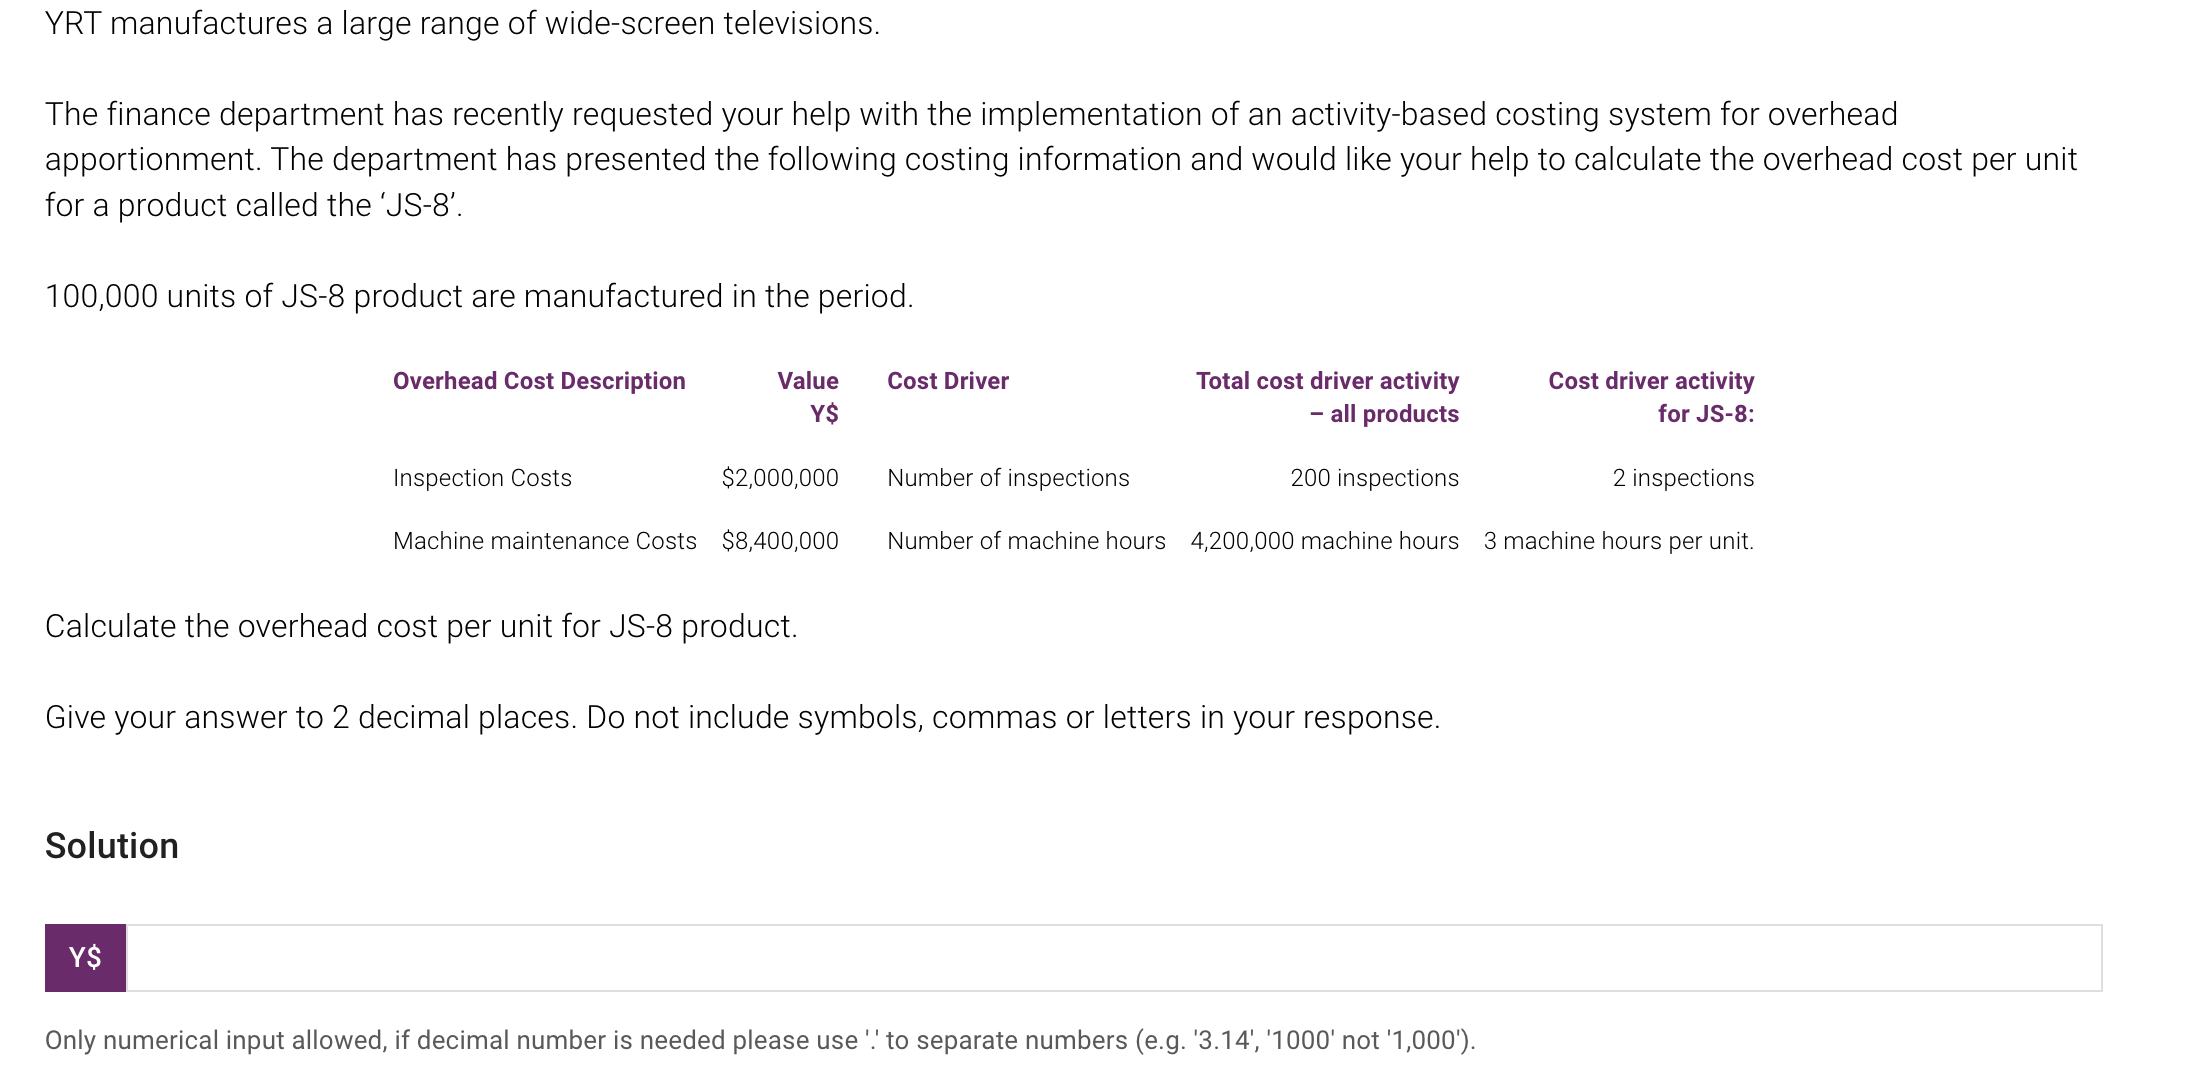The width and height of the screenshot is (2210, 1088).
Task: Click the Number of inspections cell
Action: 1008,478
